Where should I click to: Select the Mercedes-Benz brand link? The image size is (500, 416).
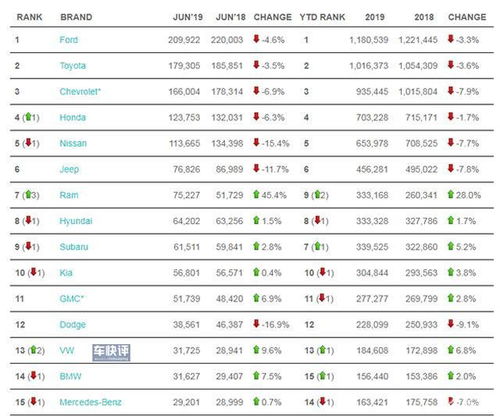click(x=90, y=402)
